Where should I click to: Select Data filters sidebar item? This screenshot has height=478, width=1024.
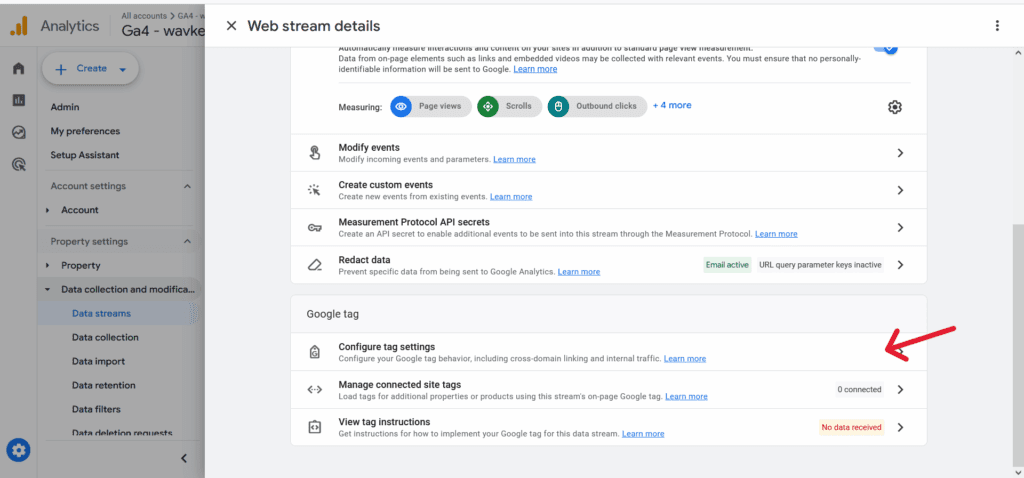[x=97, y=409]
